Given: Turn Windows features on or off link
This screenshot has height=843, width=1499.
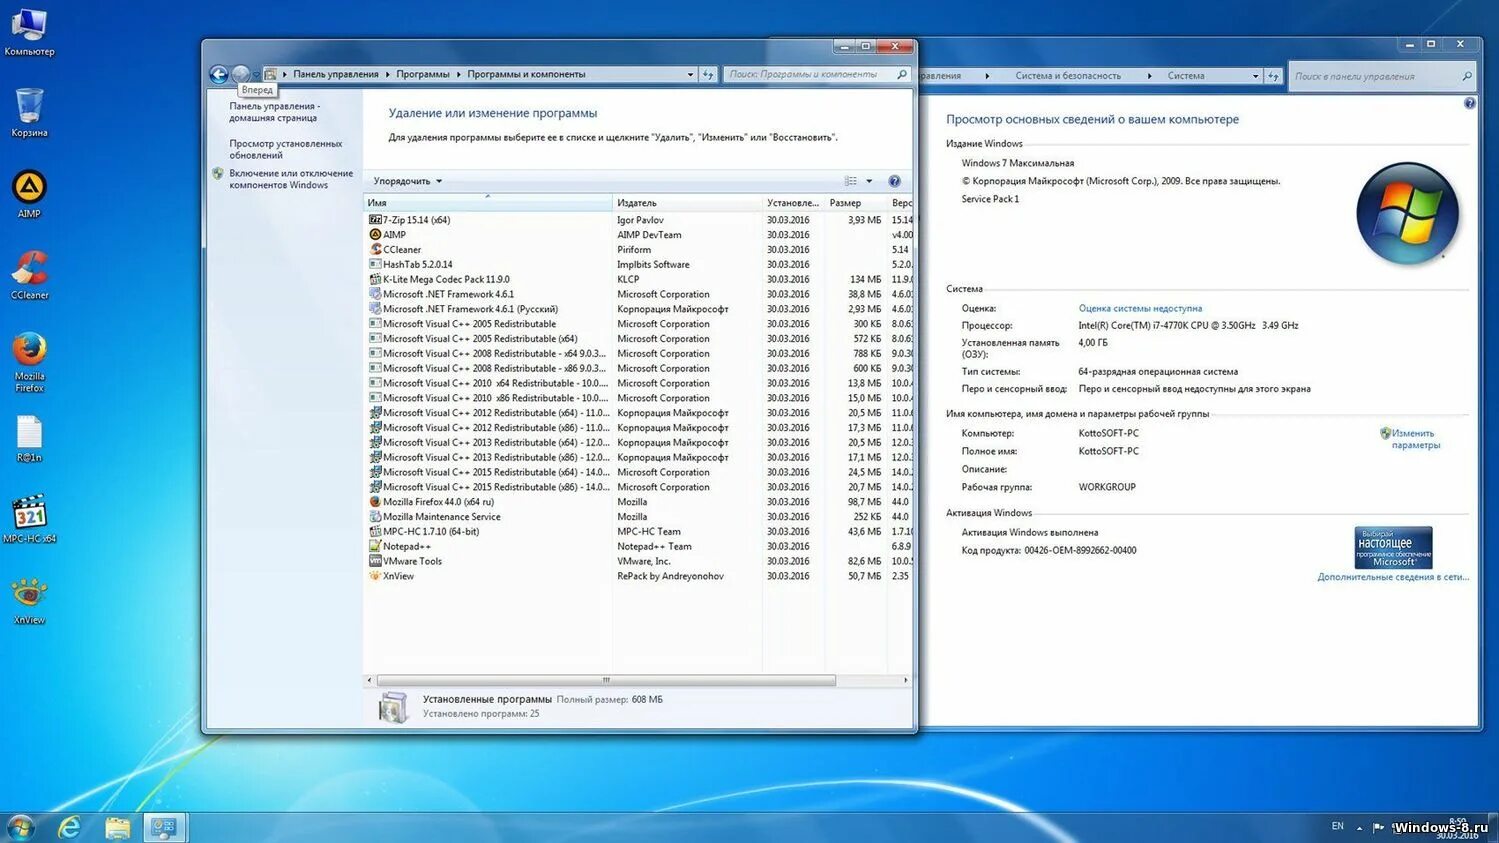Looking at the screenshot, I should (291, 179).
